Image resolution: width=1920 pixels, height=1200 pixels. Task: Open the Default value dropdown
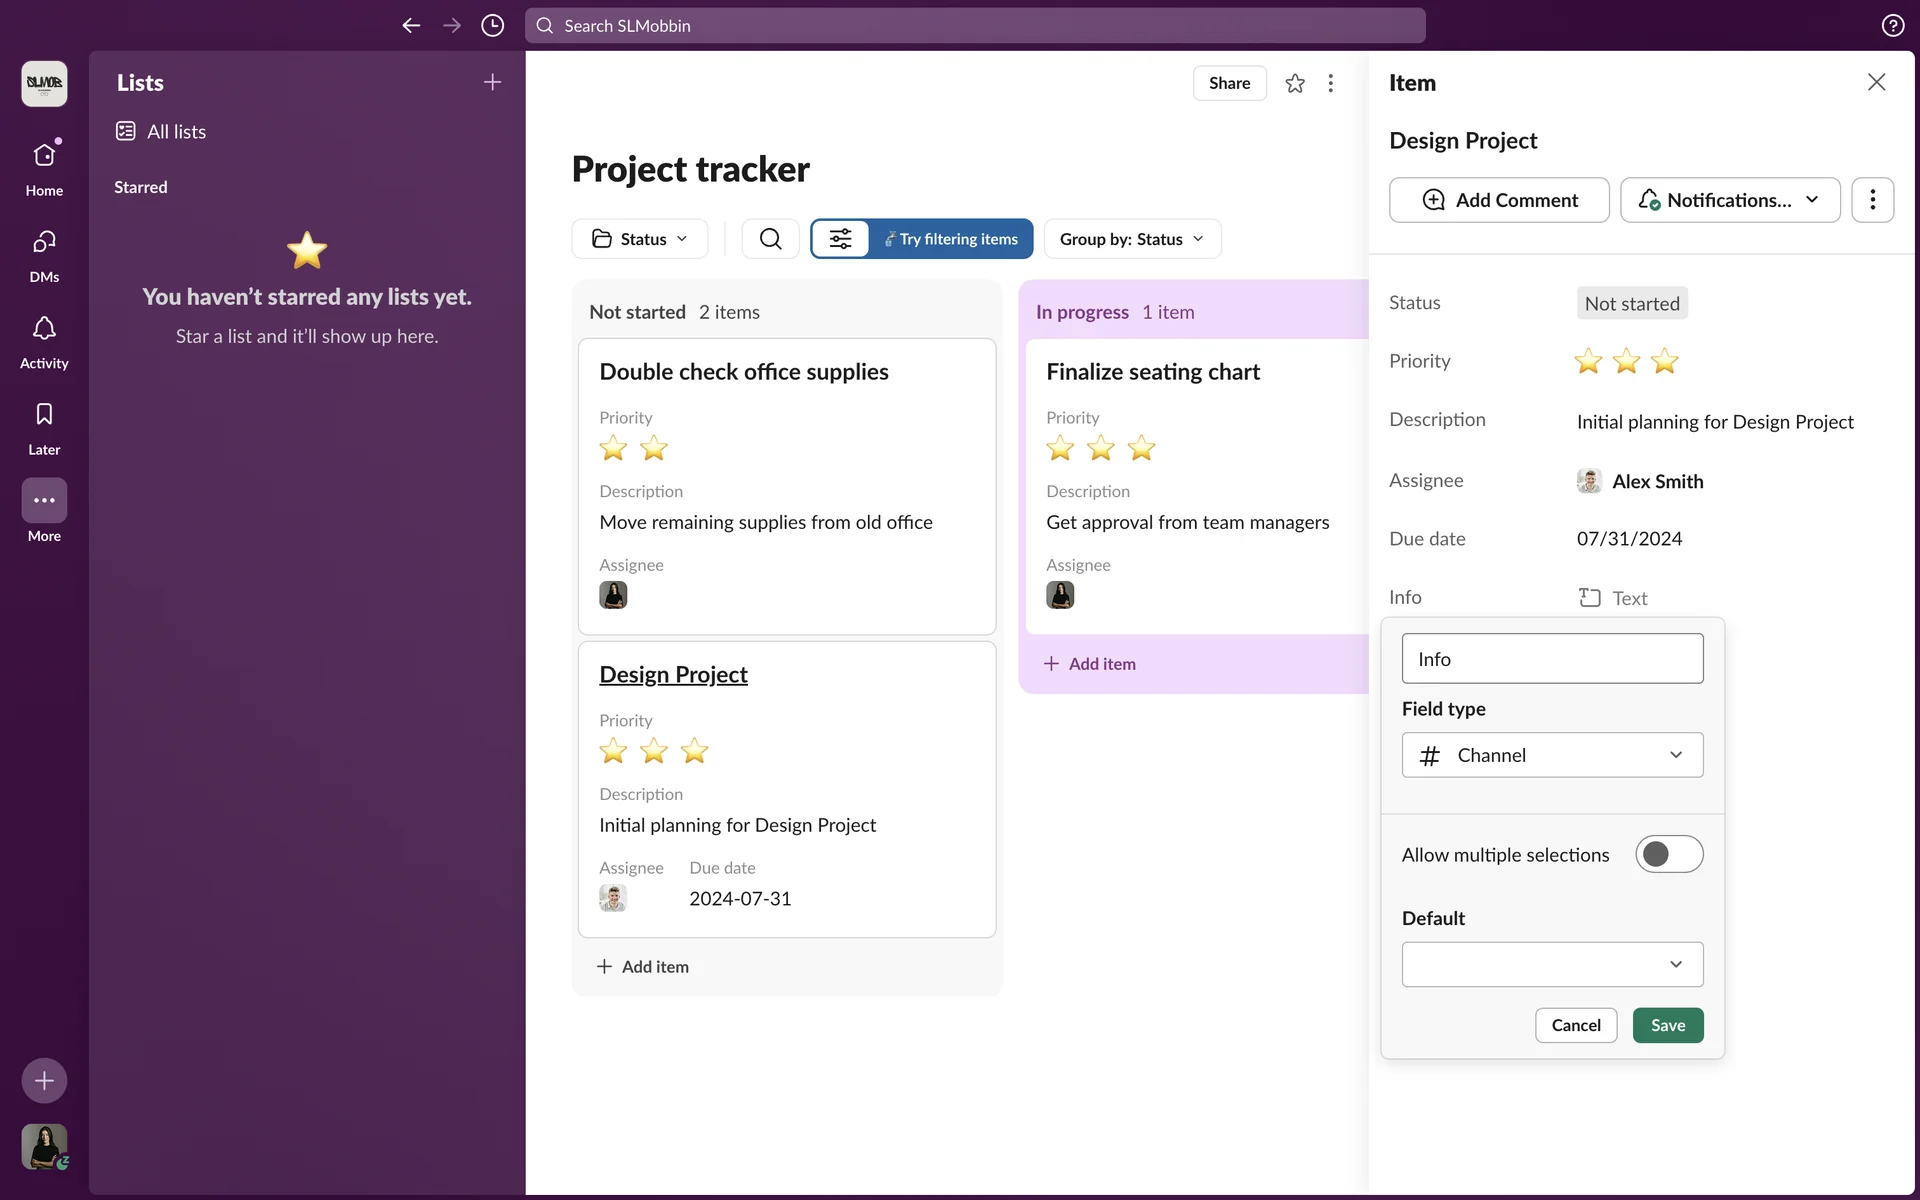point(1552,964)
